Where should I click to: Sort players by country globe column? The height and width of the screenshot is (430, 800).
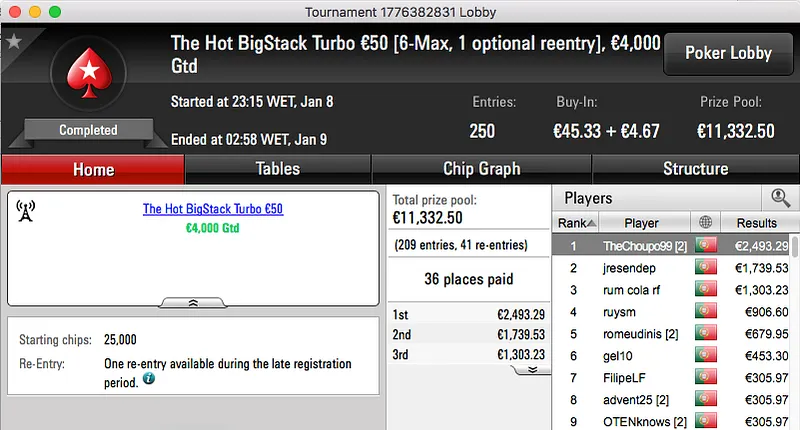(708, 223)
